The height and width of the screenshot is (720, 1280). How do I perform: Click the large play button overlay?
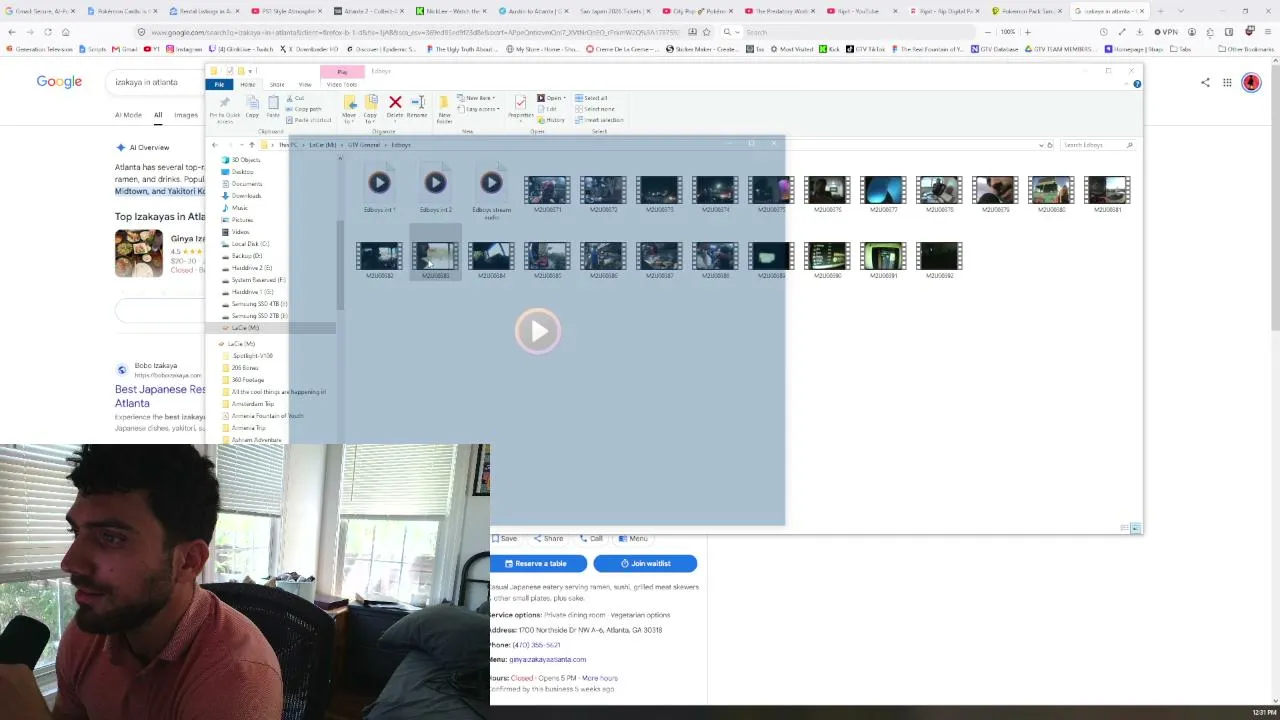(538, 331)
